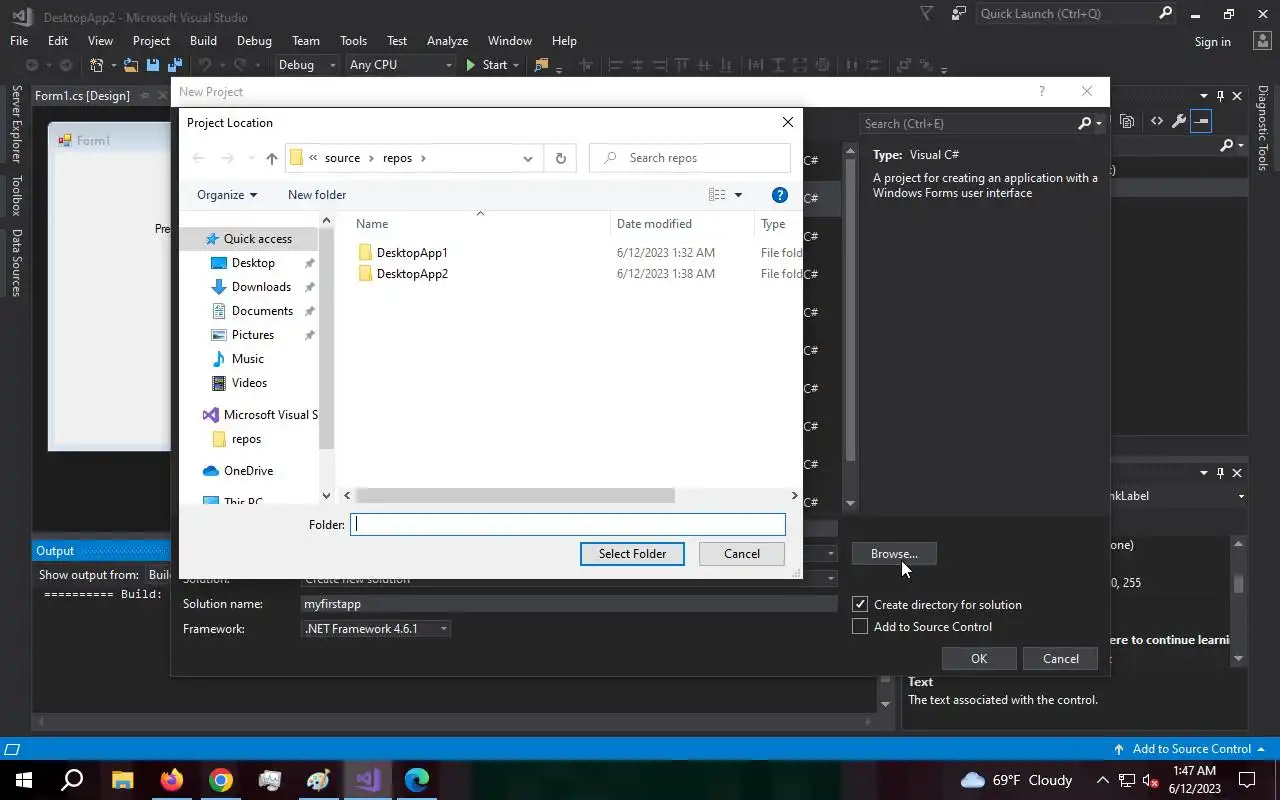Open the view options dropdown arrow
This screenshot has width=1280, height=800.
tap(738, 195)
